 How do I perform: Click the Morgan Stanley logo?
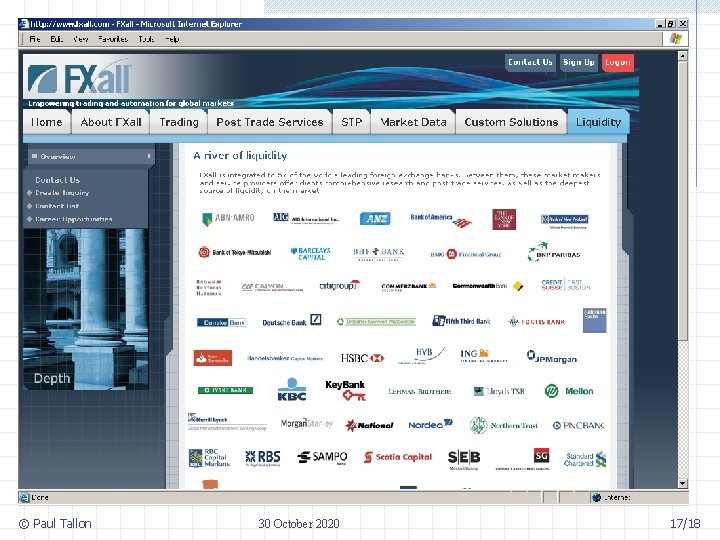point(307,423)
